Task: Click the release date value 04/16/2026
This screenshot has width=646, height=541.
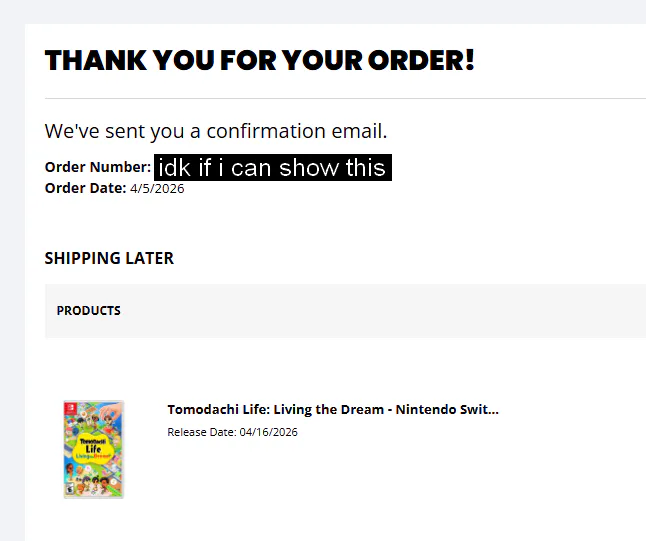Action: coord(268,432)
